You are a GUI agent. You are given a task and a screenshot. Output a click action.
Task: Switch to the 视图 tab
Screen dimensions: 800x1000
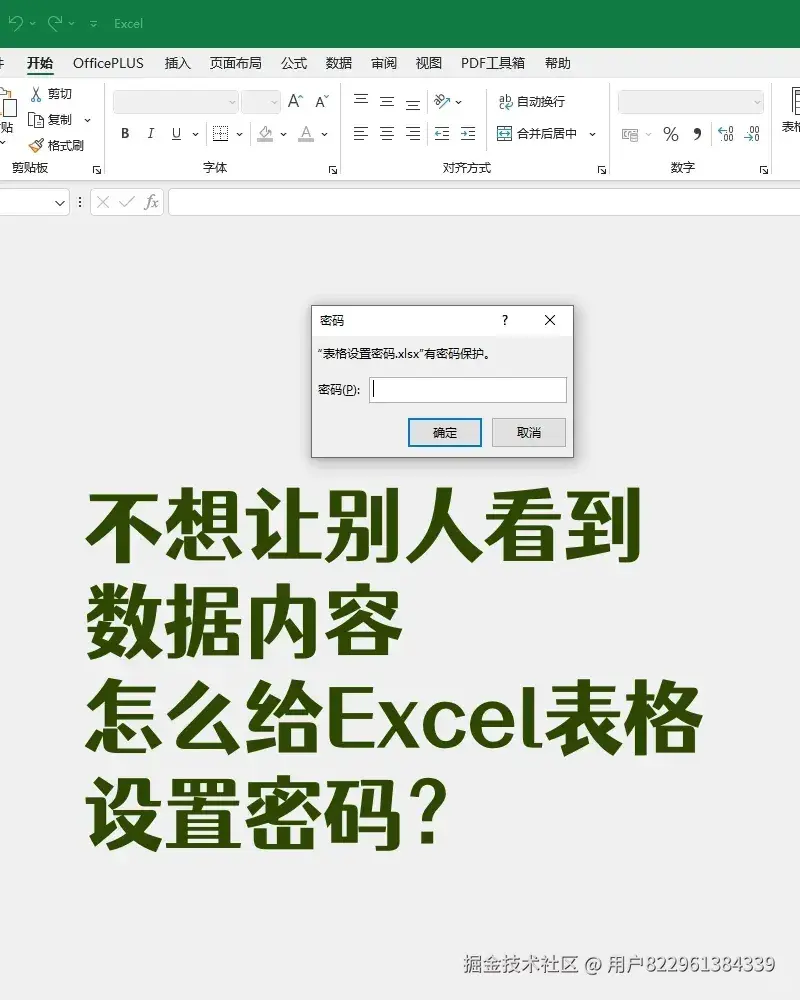coord(429,63)
